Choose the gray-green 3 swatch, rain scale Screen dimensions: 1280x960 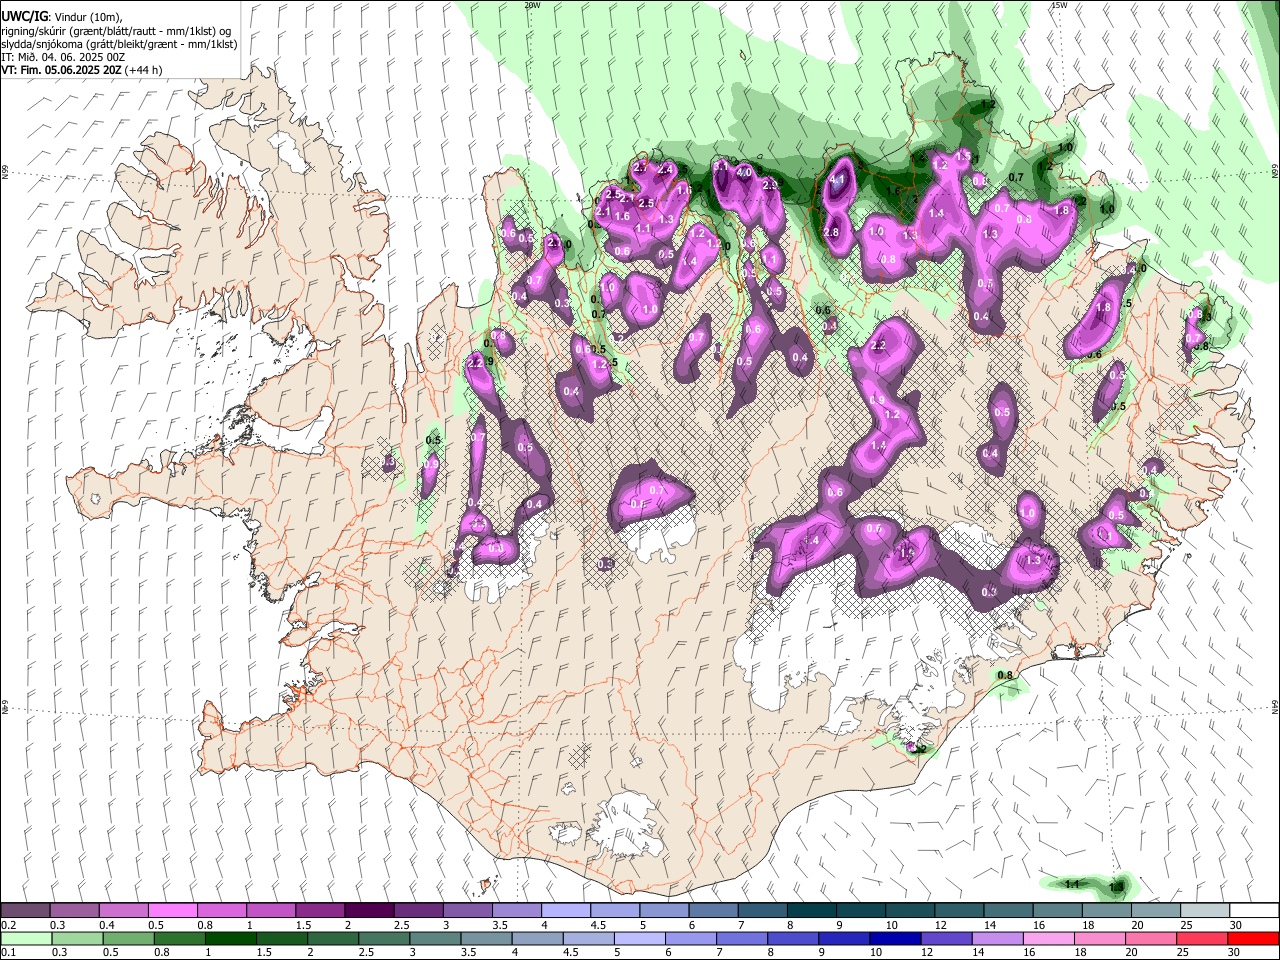[434, 938]
